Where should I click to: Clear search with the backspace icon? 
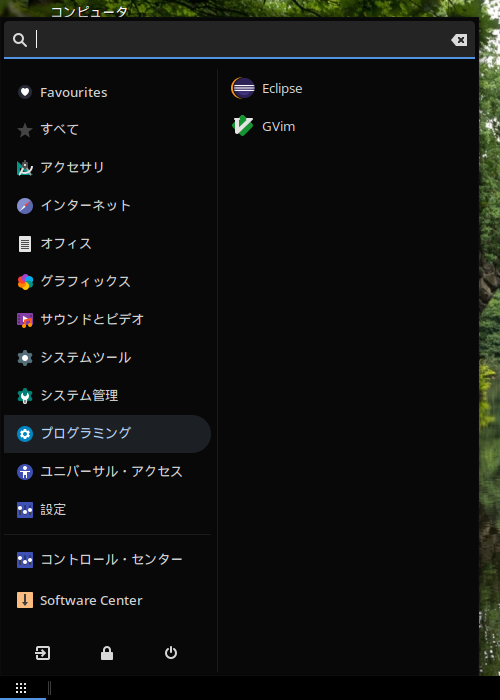[459, 40]
